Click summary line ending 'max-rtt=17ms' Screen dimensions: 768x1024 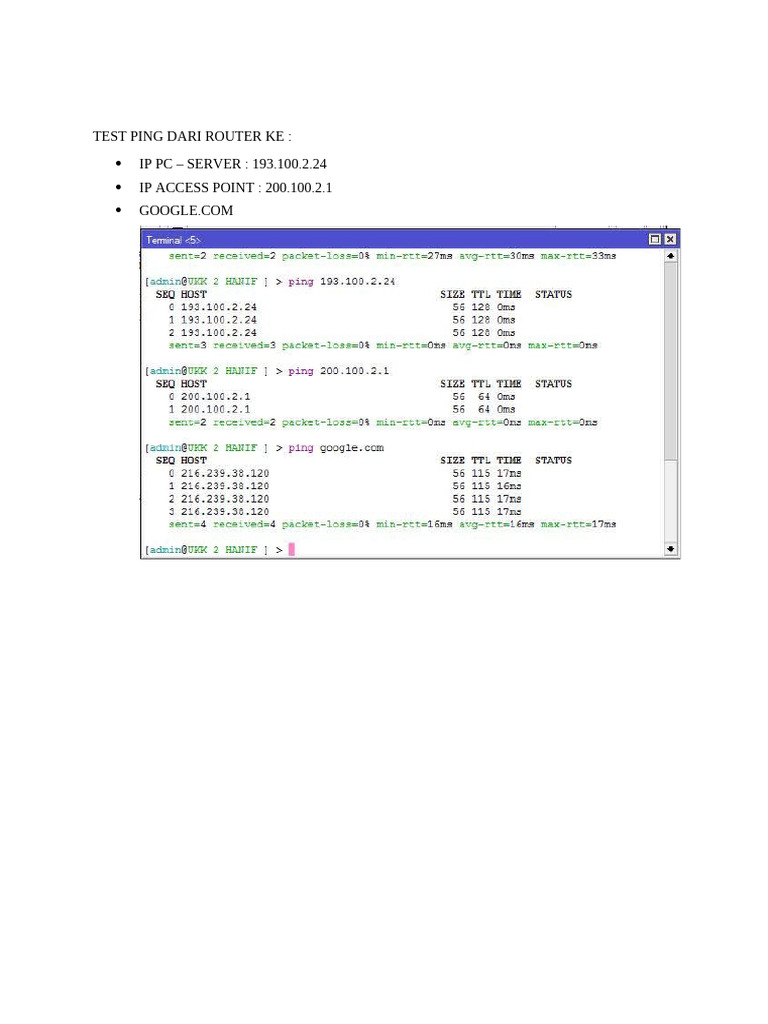[x=392, y=524]
